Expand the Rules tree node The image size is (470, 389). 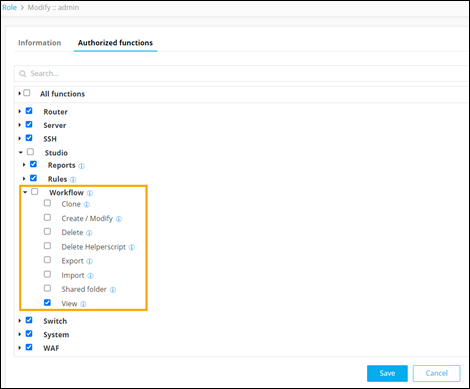(x=24, y=179)
